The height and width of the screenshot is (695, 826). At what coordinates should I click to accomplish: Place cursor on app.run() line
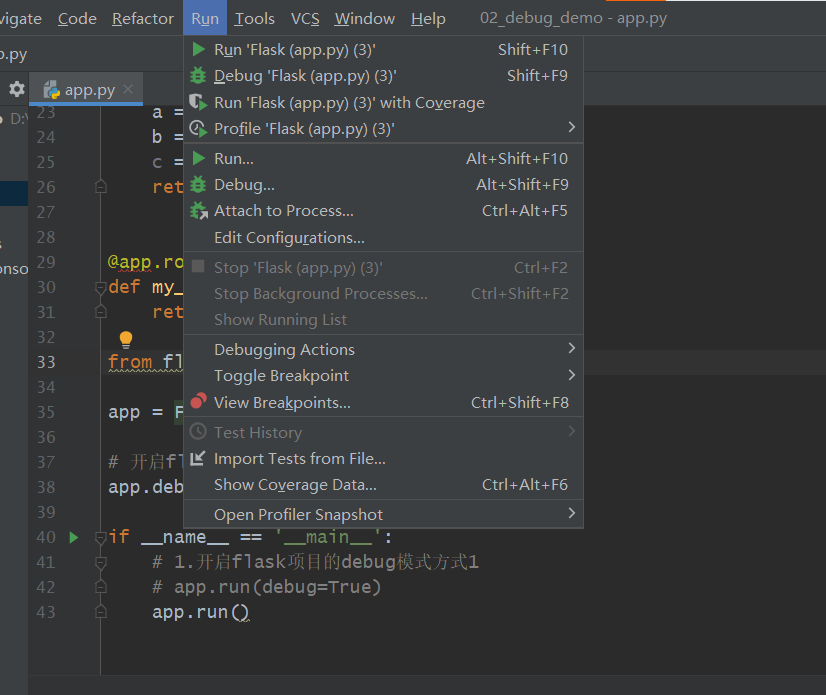[200, 612]
